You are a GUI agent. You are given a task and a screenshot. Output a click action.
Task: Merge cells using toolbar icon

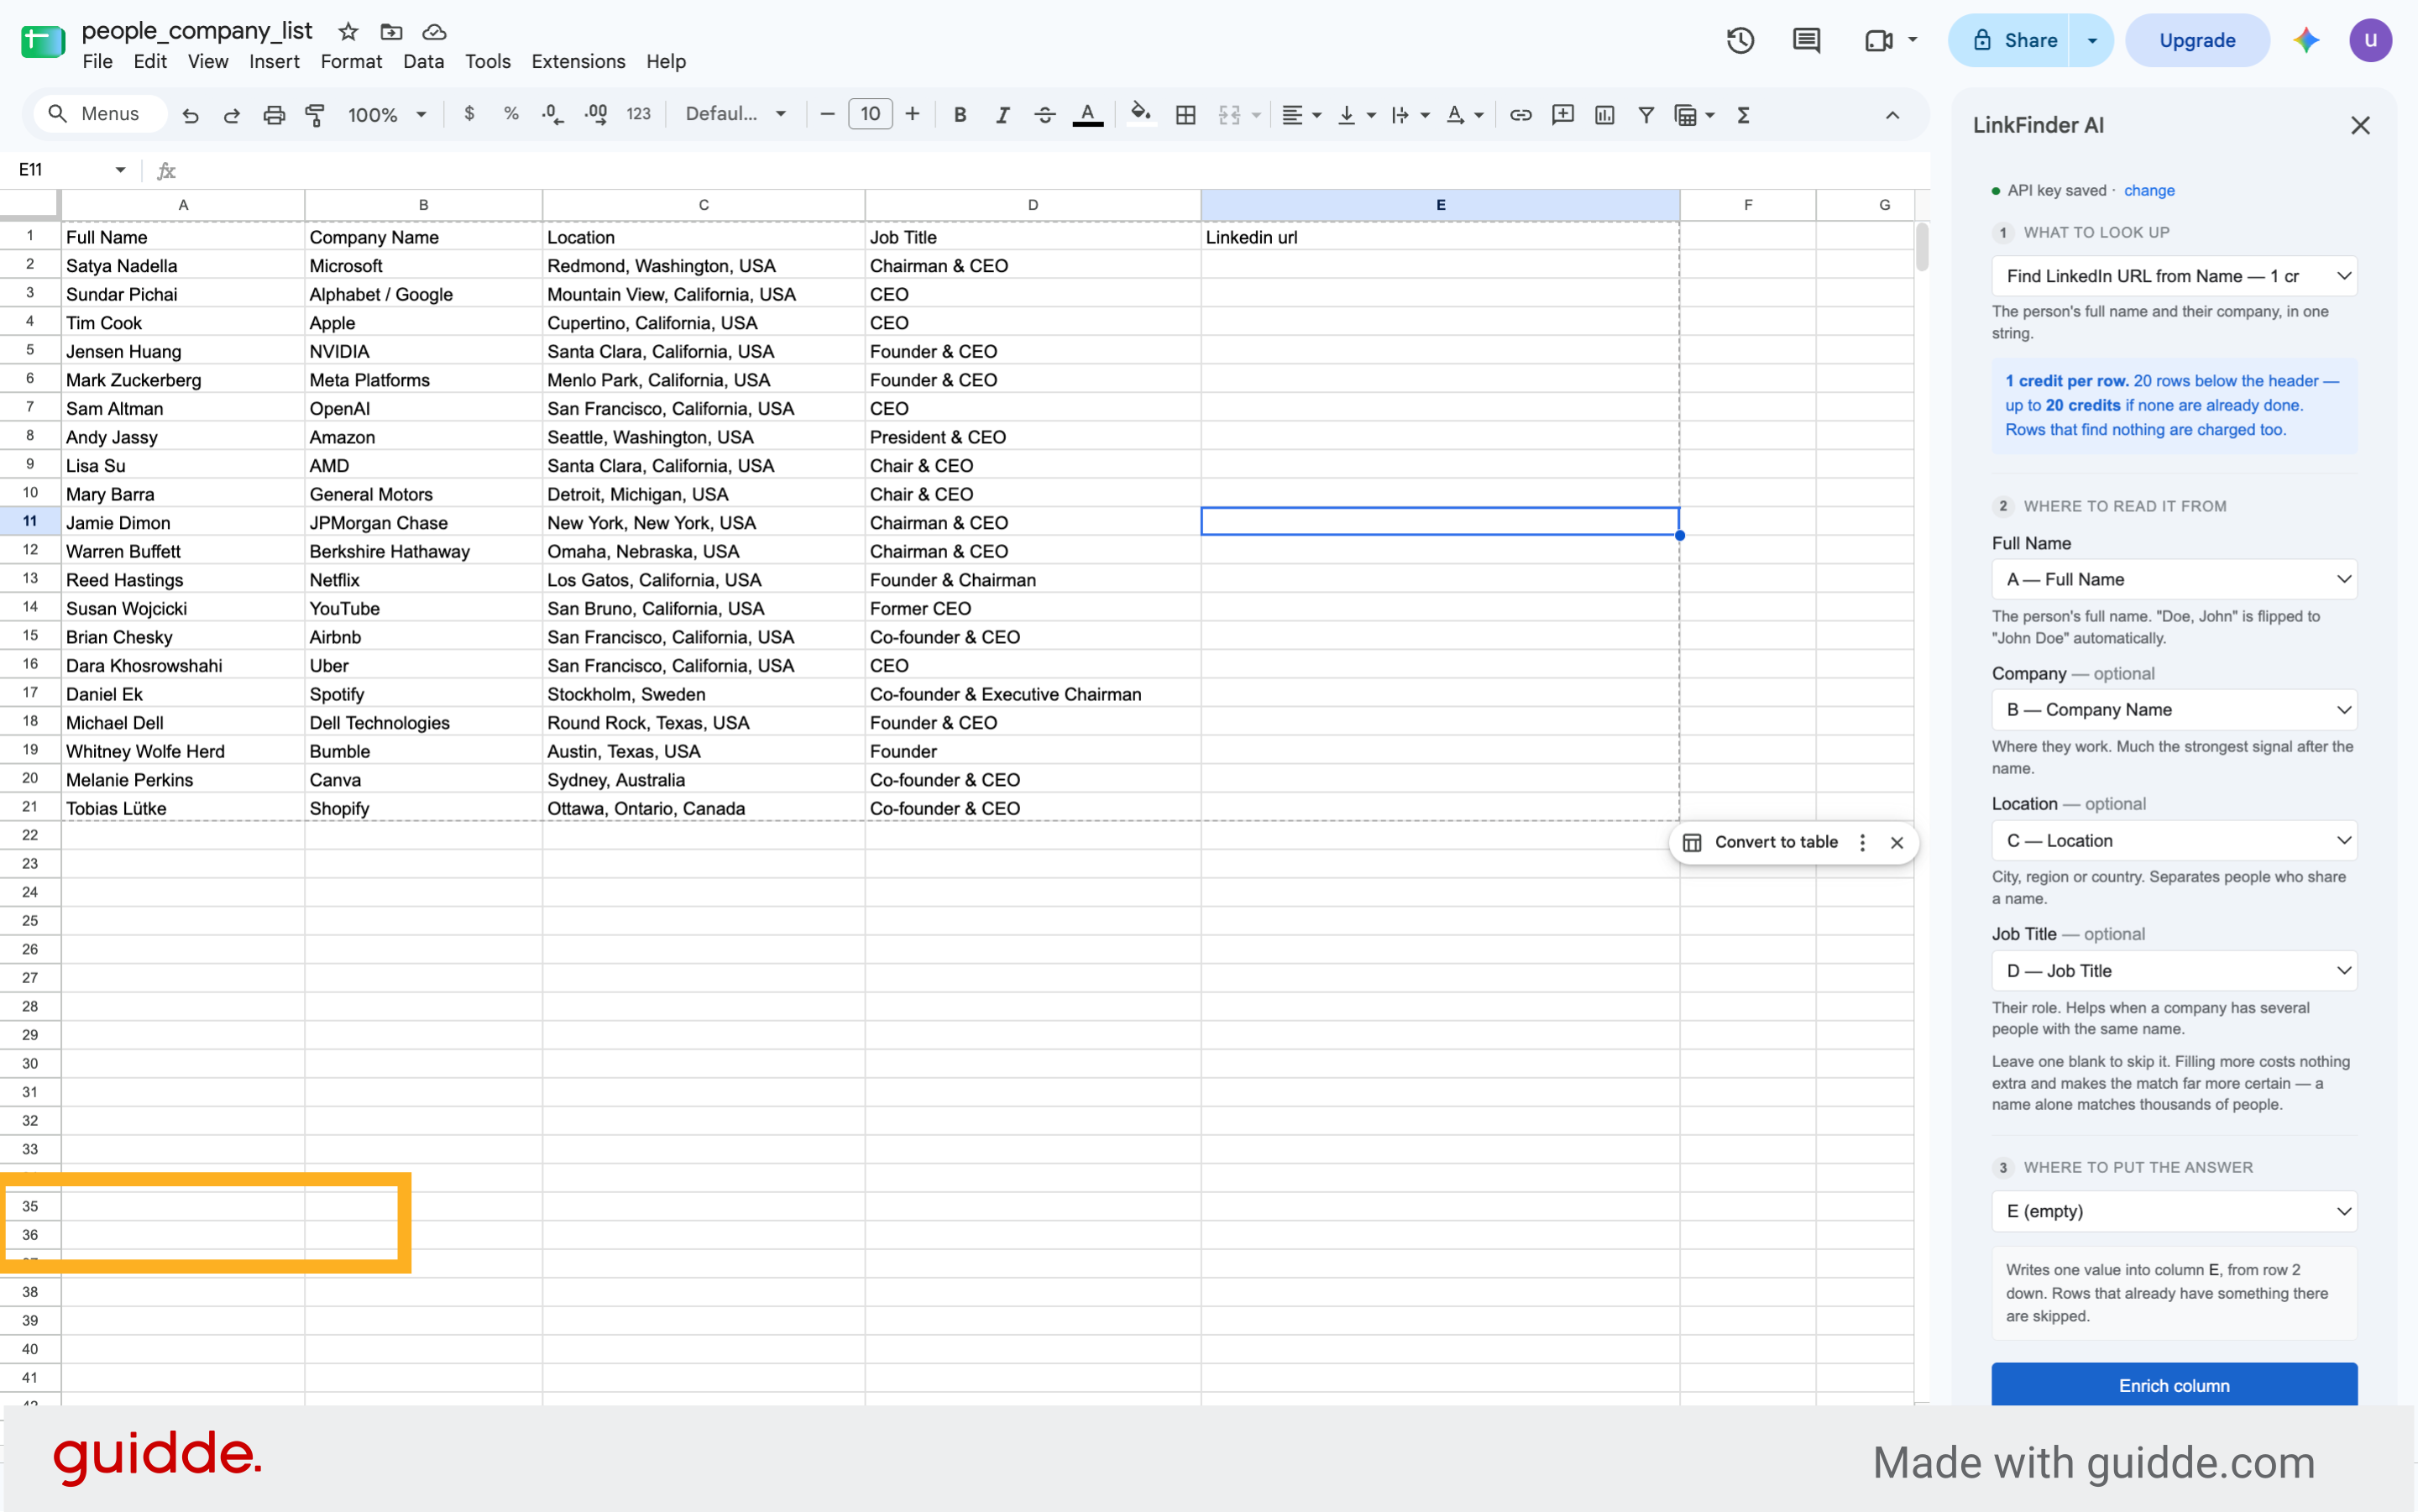click(x=1230, y=115)
